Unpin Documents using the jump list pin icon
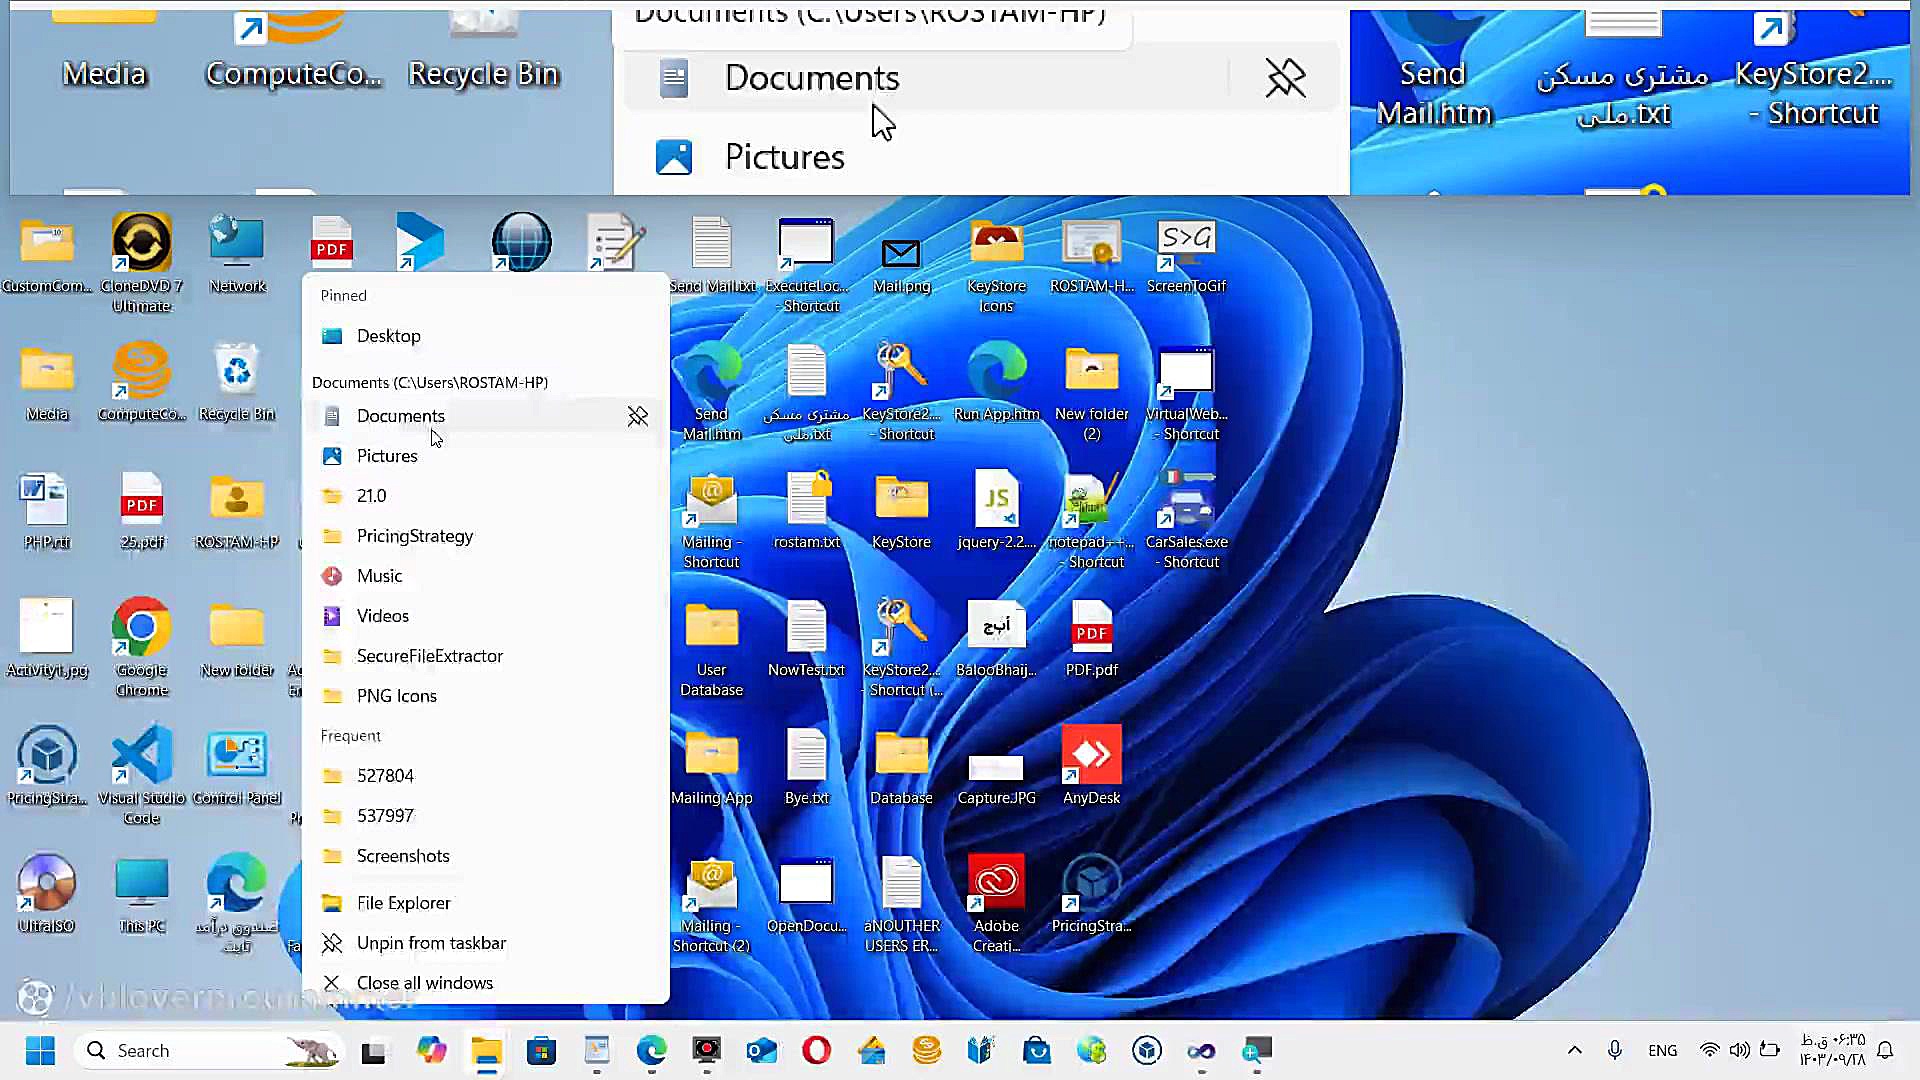The image size is (1920, 1080). pos(638,416)
